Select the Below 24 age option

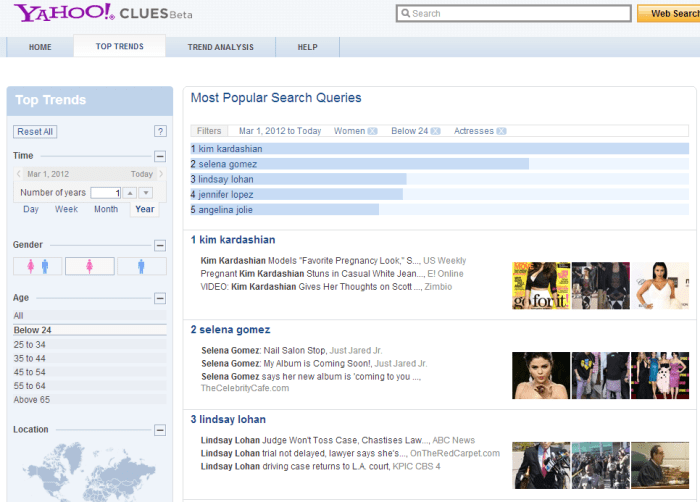pyautogui.click(x=90, y=330)
